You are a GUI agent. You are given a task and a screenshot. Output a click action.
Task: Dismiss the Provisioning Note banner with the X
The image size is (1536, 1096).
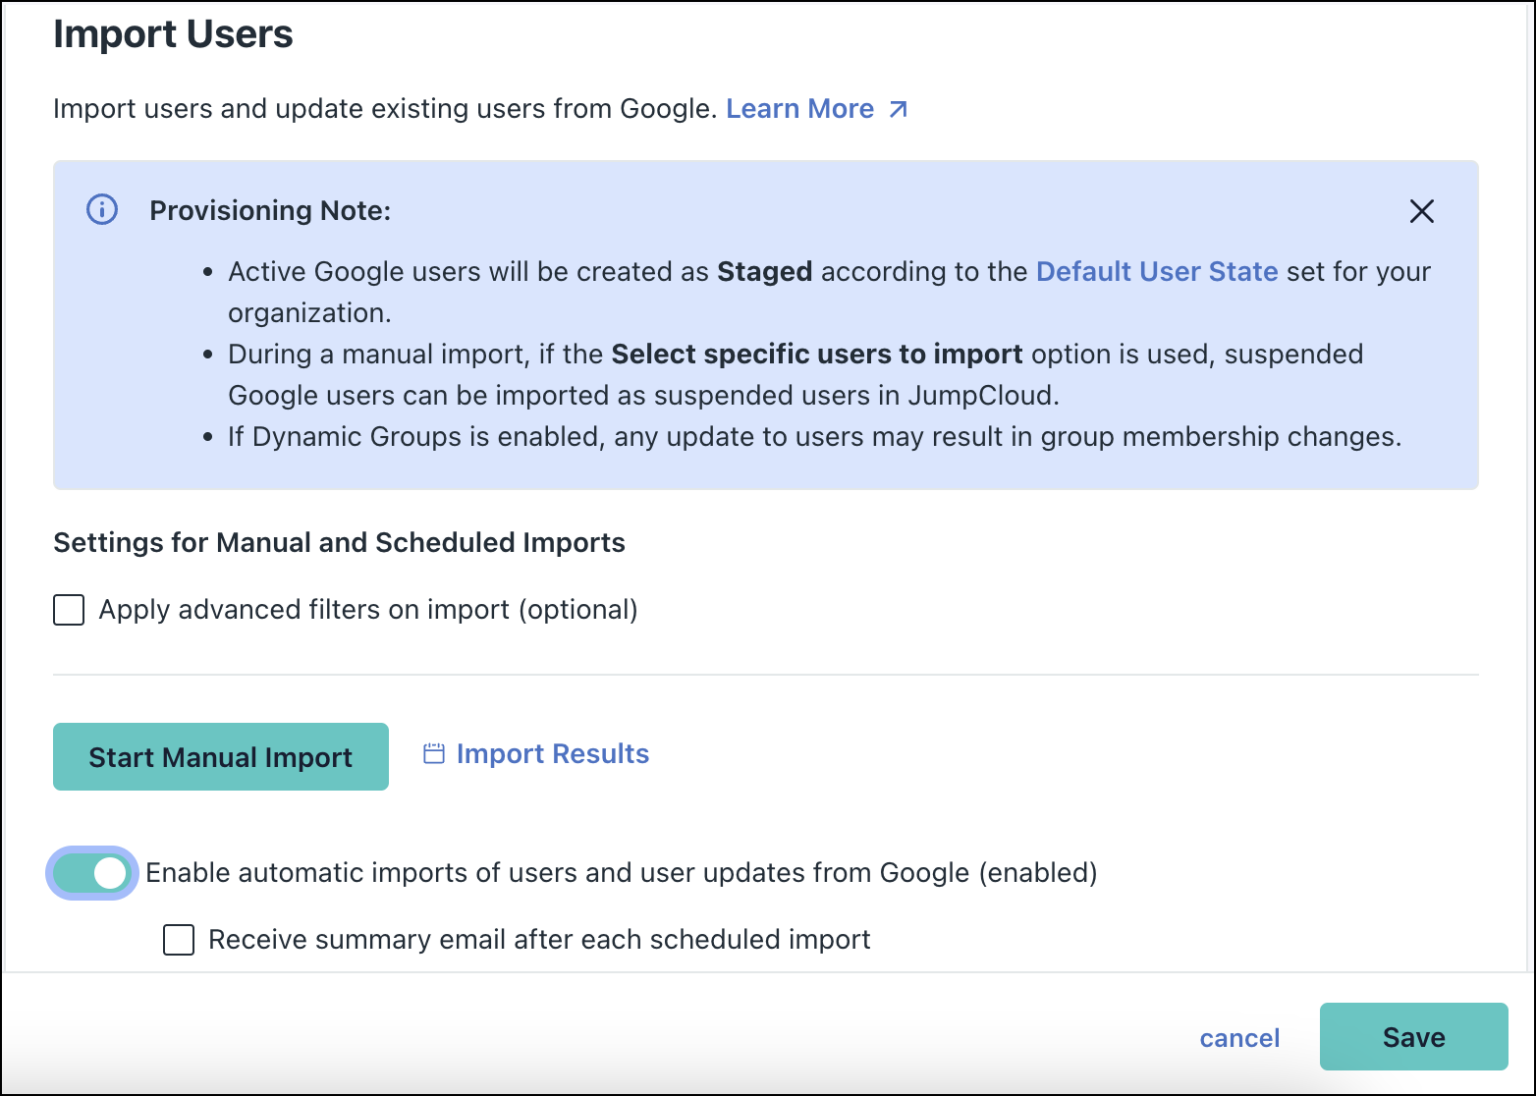[x=1421, y=211]
